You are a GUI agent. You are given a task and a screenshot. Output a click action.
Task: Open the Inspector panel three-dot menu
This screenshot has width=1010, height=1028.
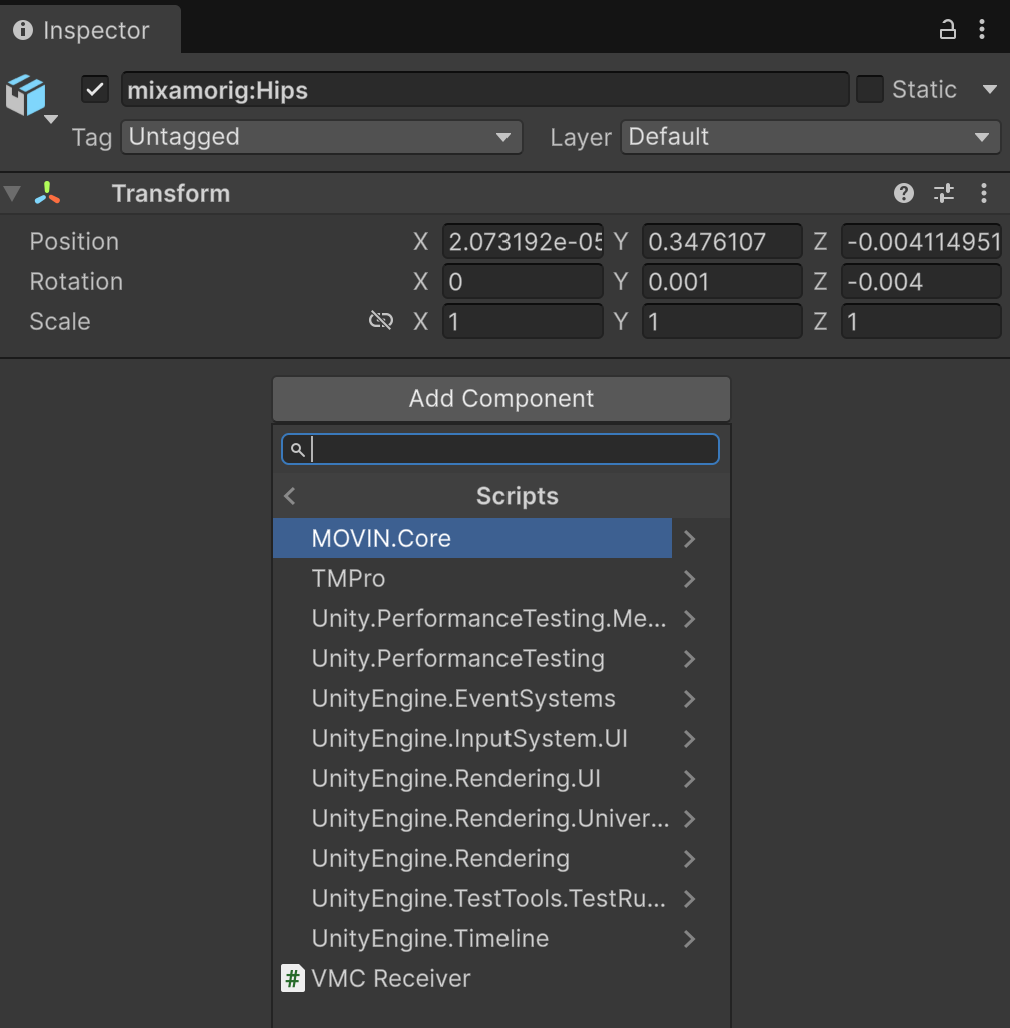[x=982, y=30]
